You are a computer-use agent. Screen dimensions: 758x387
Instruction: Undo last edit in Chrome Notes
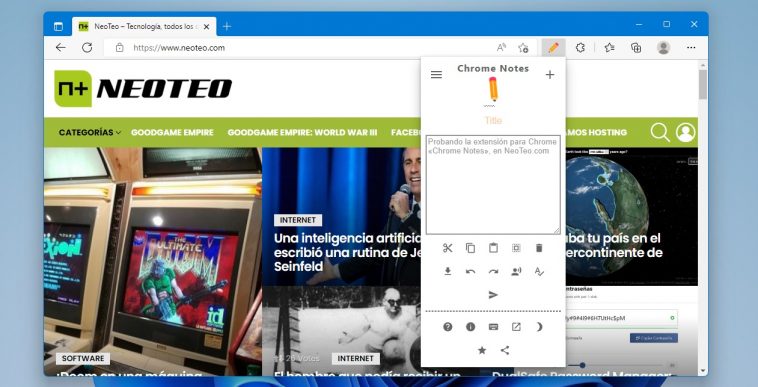click(x=470, y=272)
